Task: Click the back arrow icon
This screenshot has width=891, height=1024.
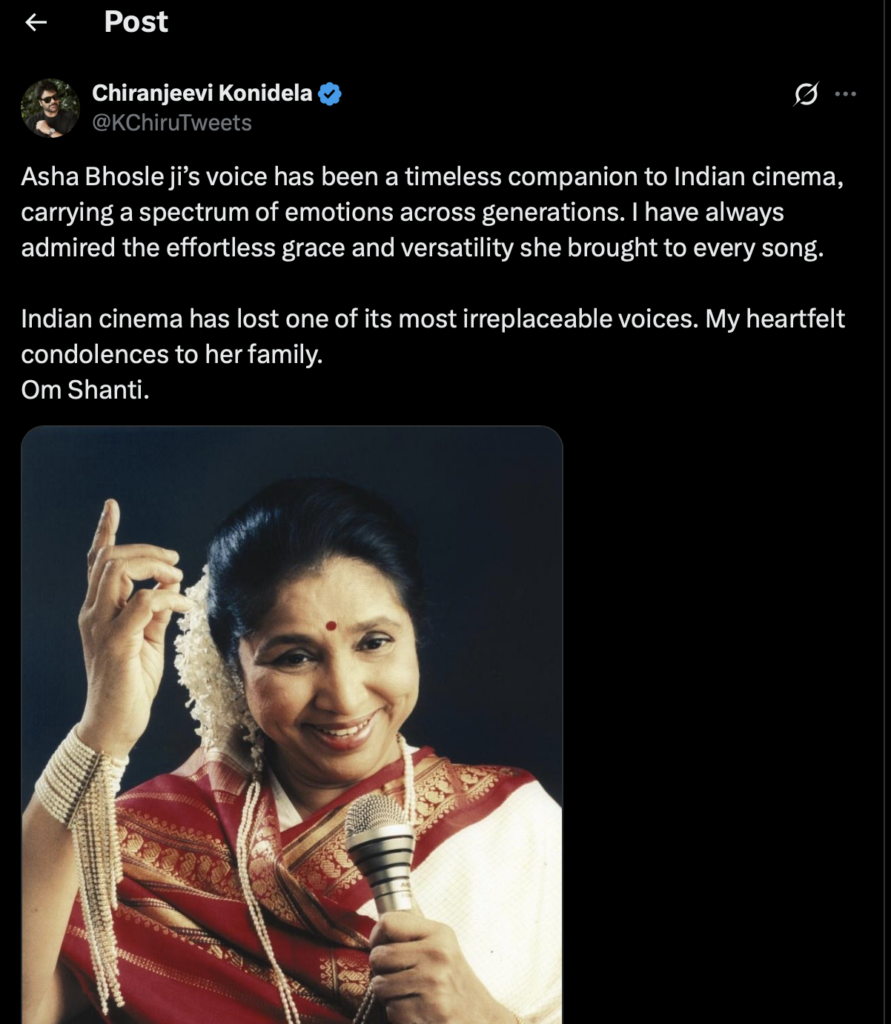Action: point(36,23)
